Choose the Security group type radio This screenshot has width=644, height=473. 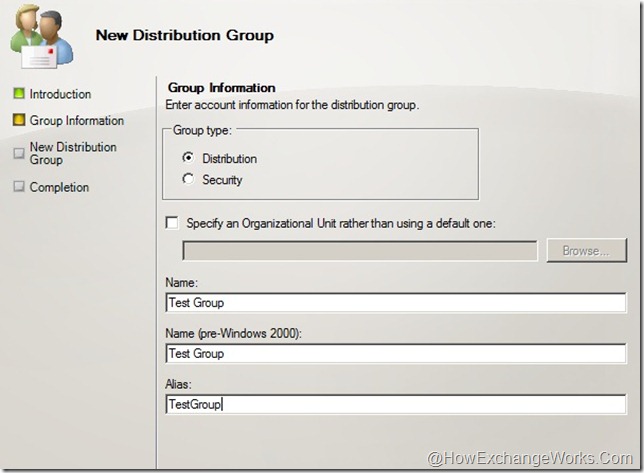pyautogui.click(x=188, y=179)
